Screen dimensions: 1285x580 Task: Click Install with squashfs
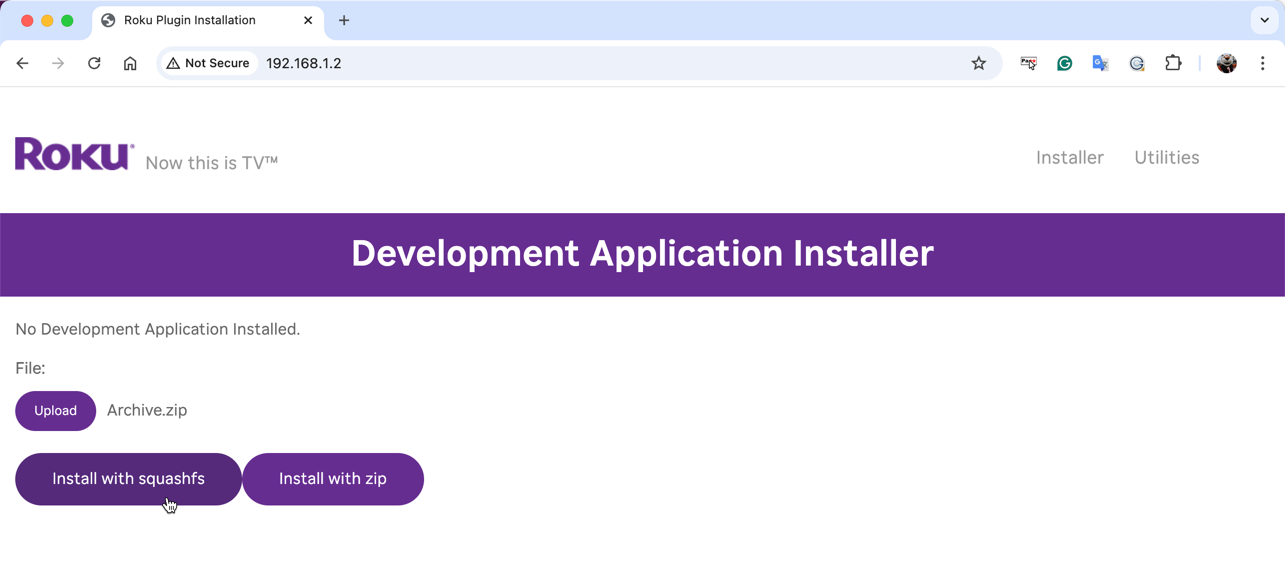click(x=128, y=479)
